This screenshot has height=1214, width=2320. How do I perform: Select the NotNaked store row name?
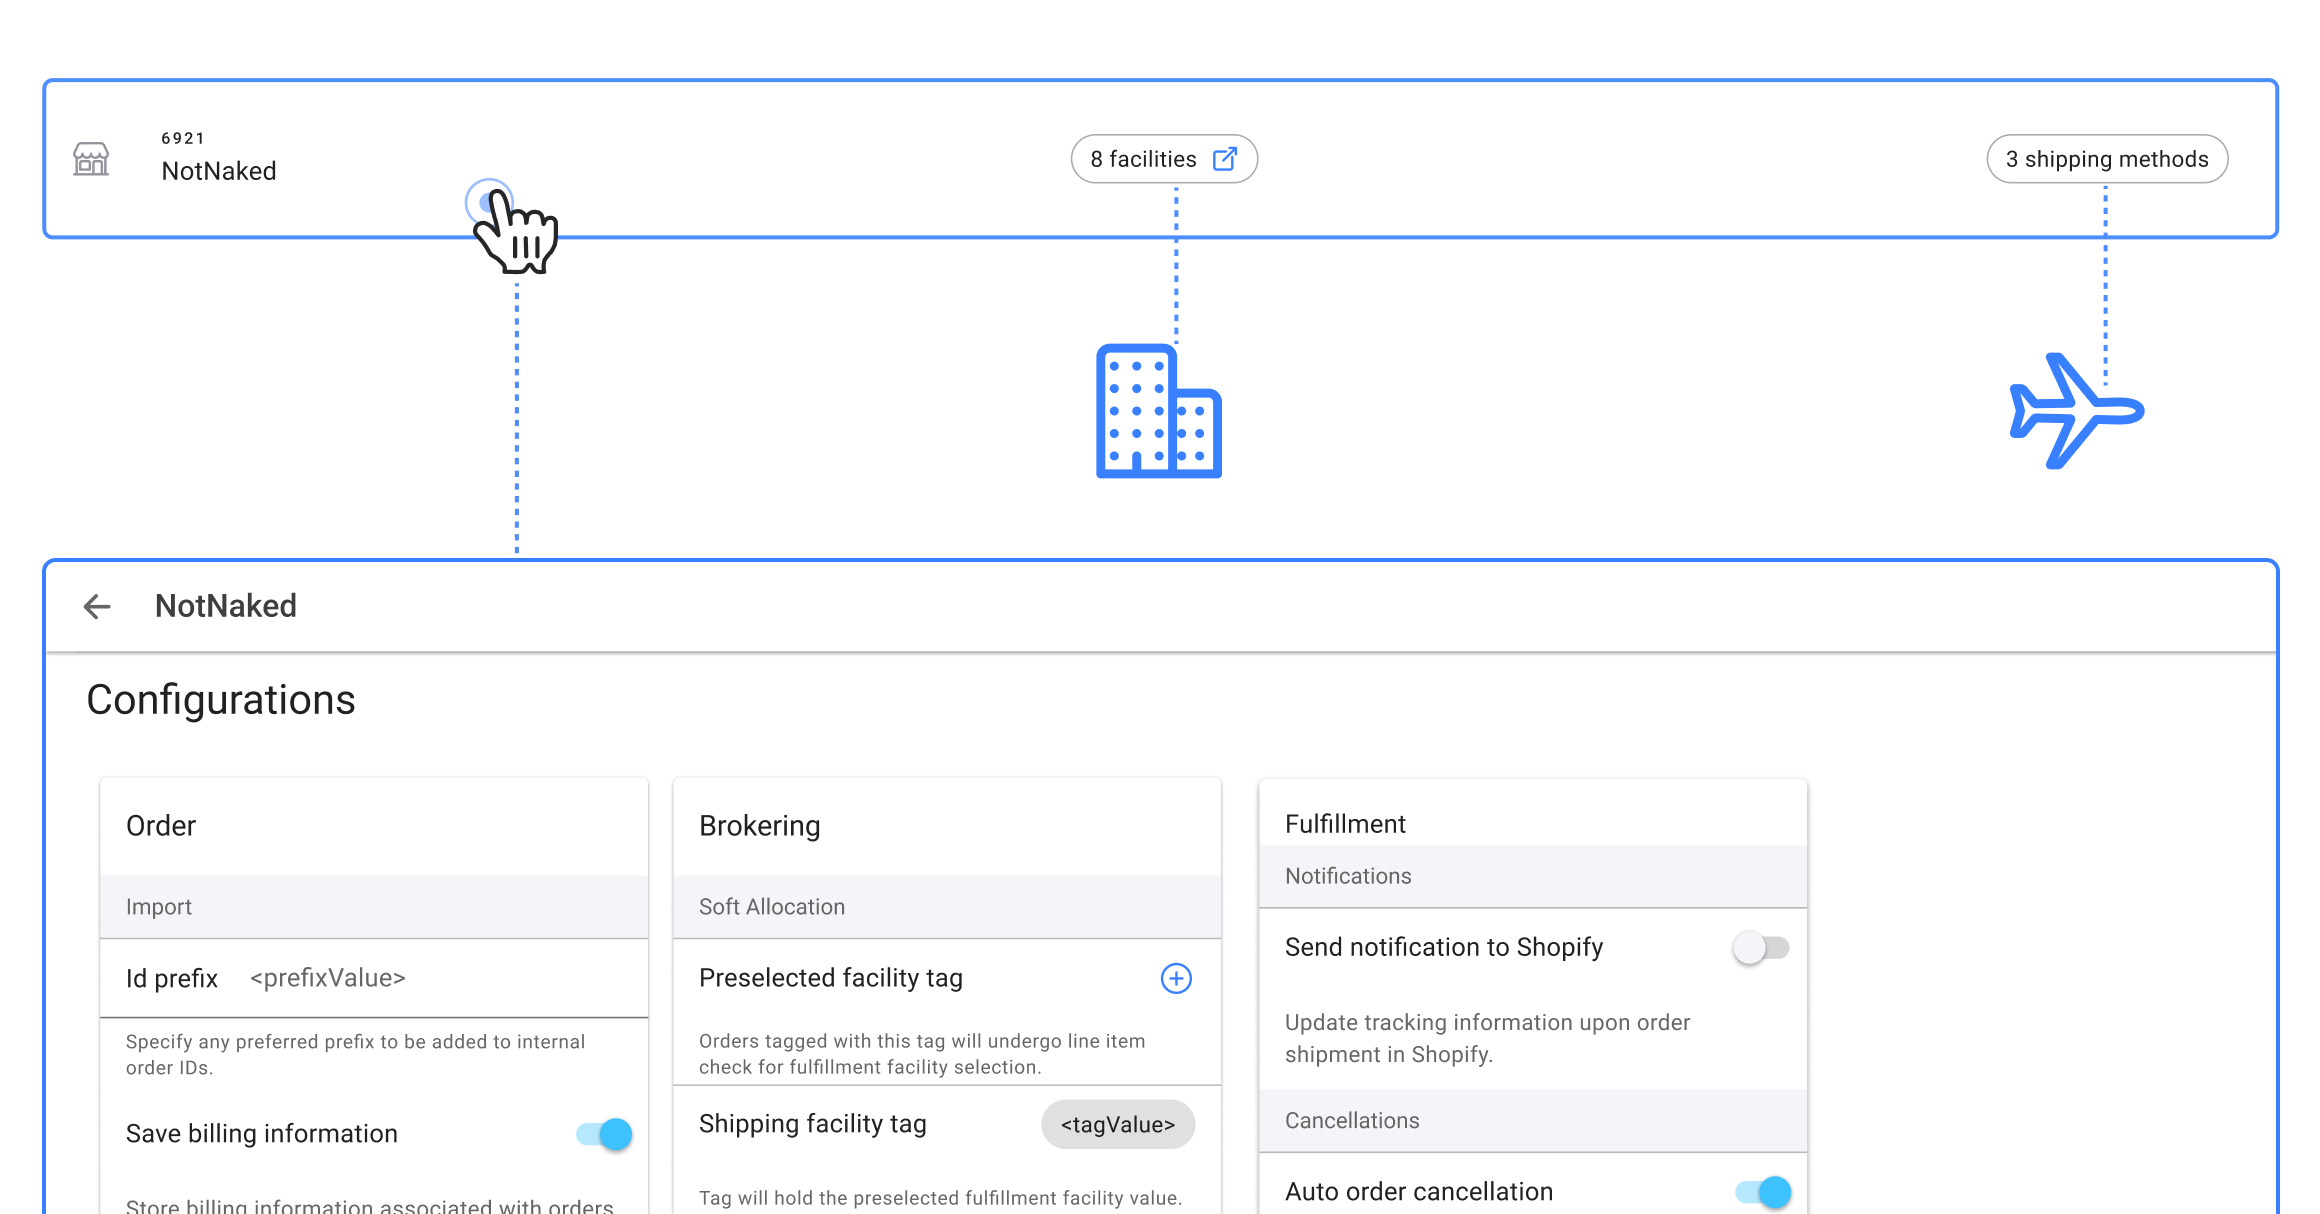click(x=219, y=171)
